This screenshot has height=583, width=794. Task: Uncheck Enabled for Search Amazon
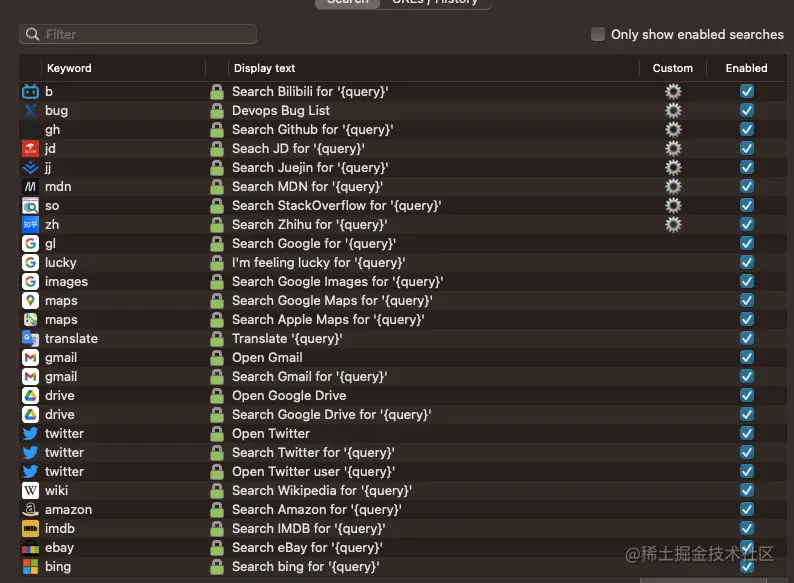click(747, 510)
